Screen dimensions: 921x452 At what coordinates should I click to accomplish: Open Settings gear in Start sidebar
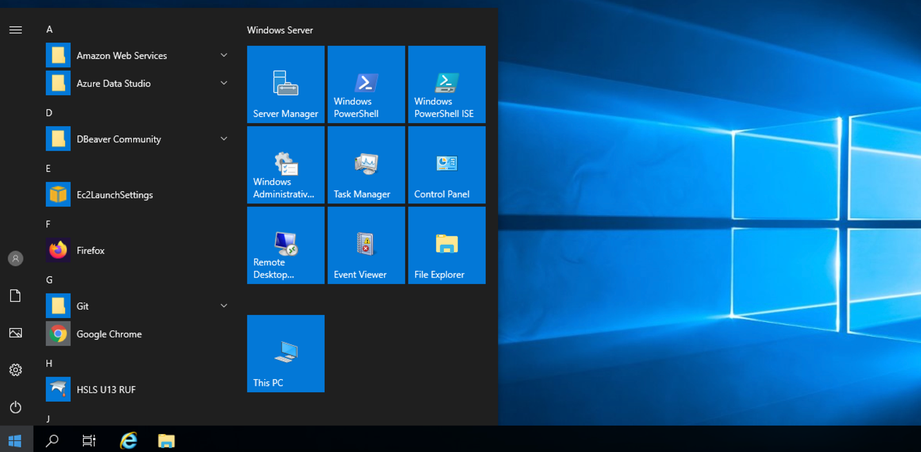tap(15, 370)
